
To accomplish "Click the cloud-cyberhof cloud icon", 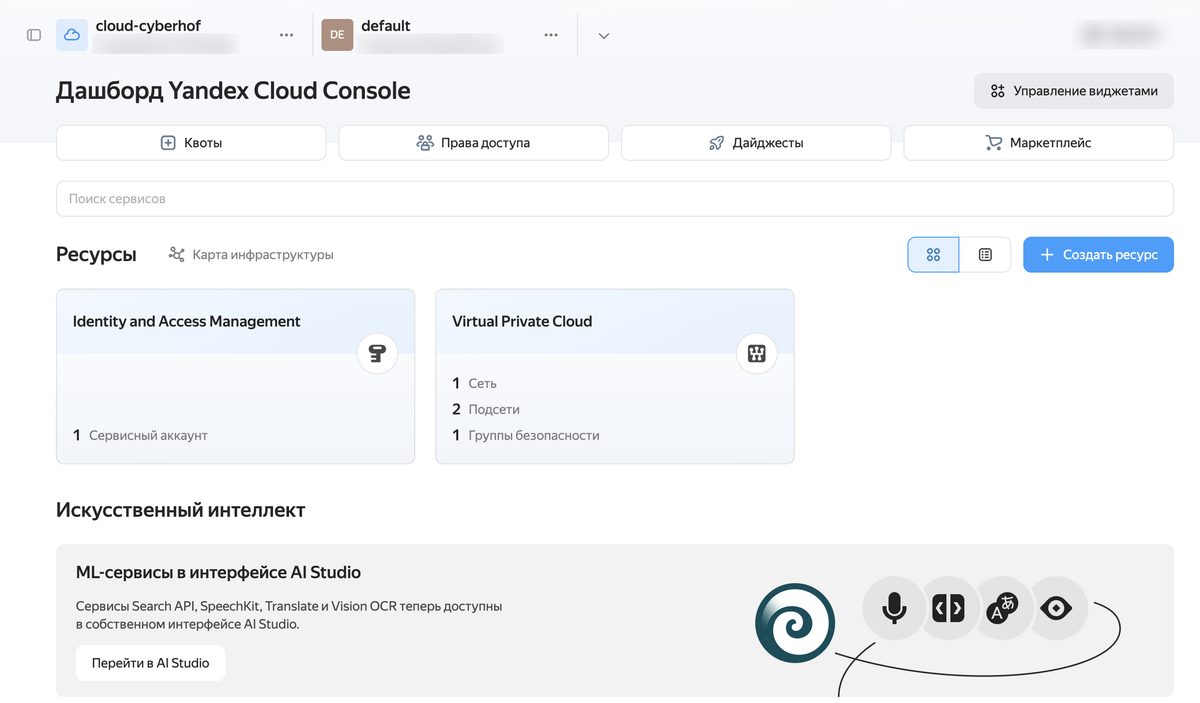I will 72,35.
